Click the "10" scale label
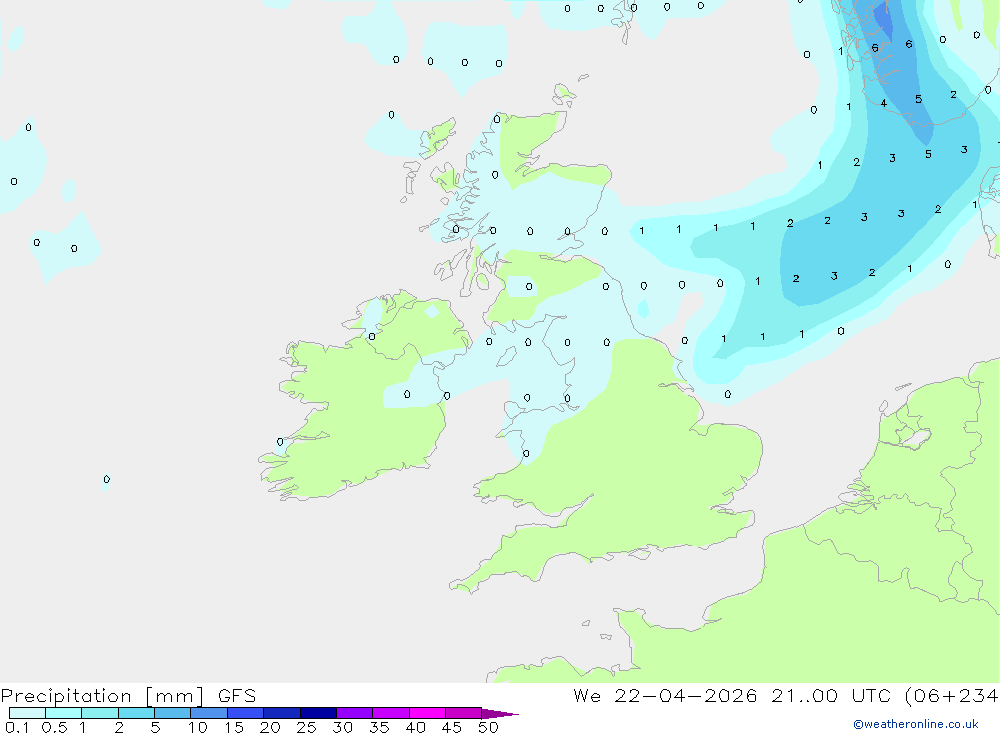Viewport: 1000px width, 733px height. point(198,727)
